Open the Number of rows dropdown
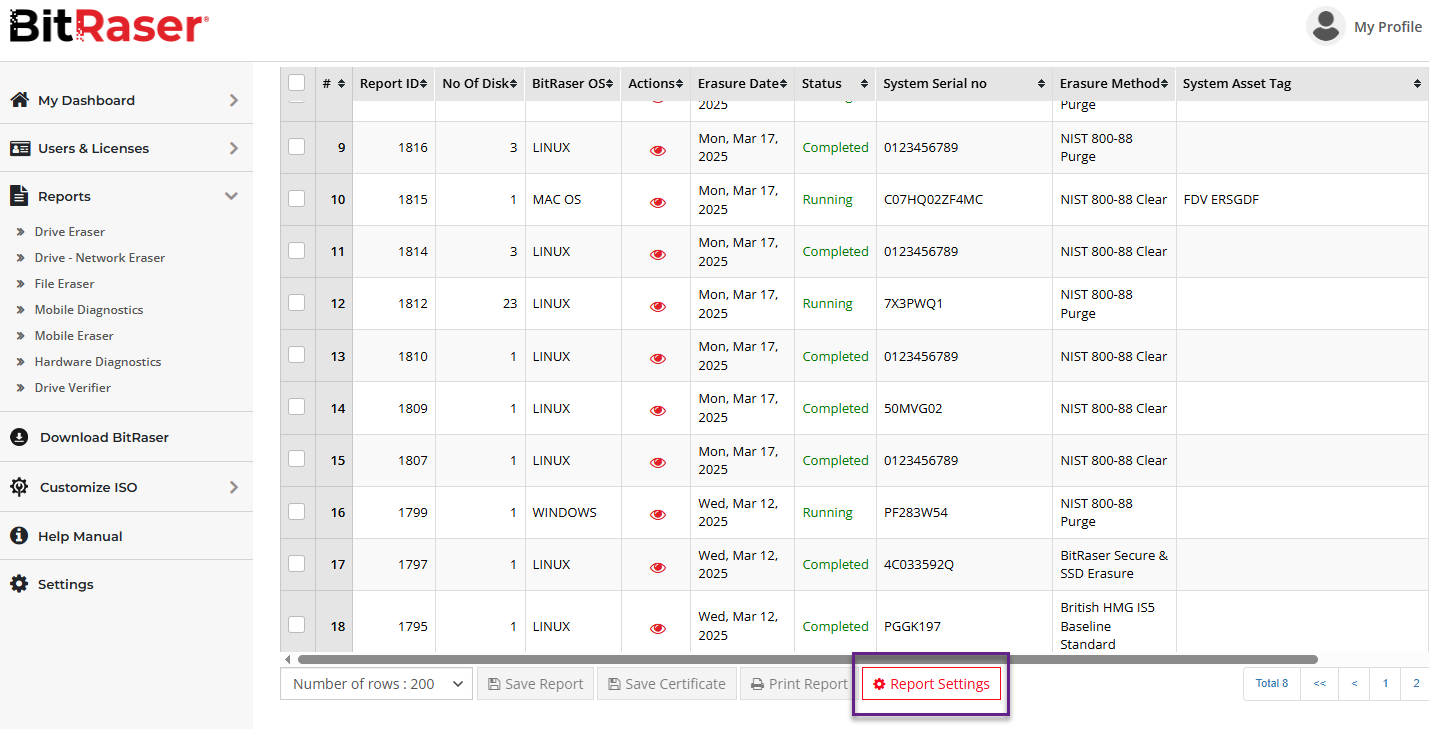This screenshot has height=729, width=1429. point(376,684)
